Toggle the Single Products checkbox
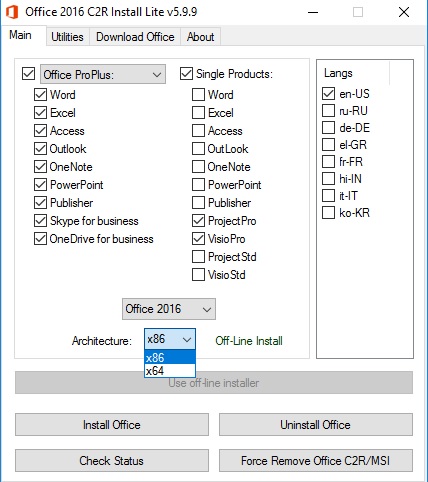428x482 pixels. pos(186,74)
